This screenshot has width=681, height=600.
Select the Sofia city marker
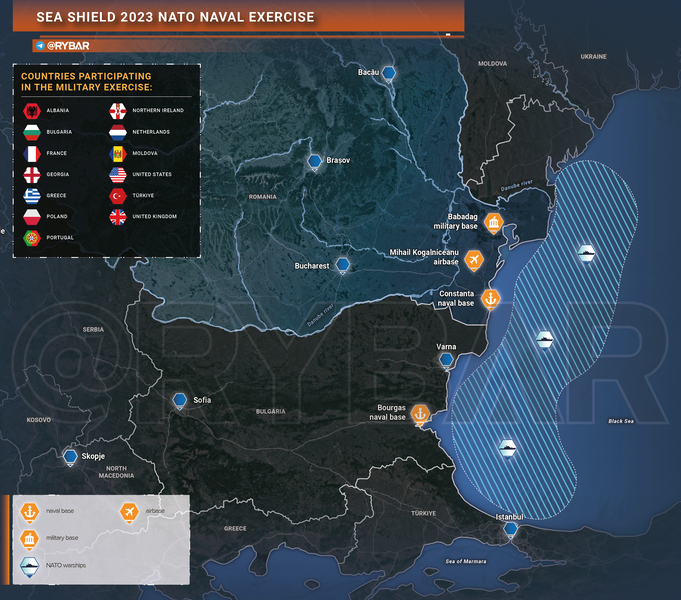[x=180, y=400]
